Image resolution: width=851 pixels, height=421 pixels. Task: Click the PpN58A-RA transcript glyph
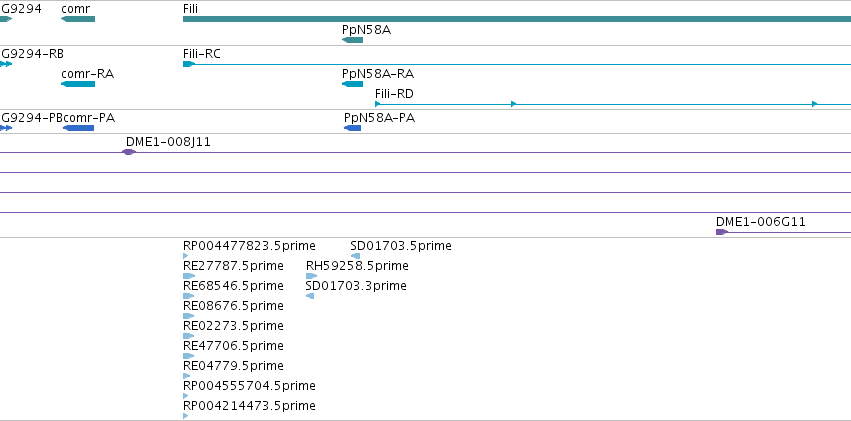point(352,84)
